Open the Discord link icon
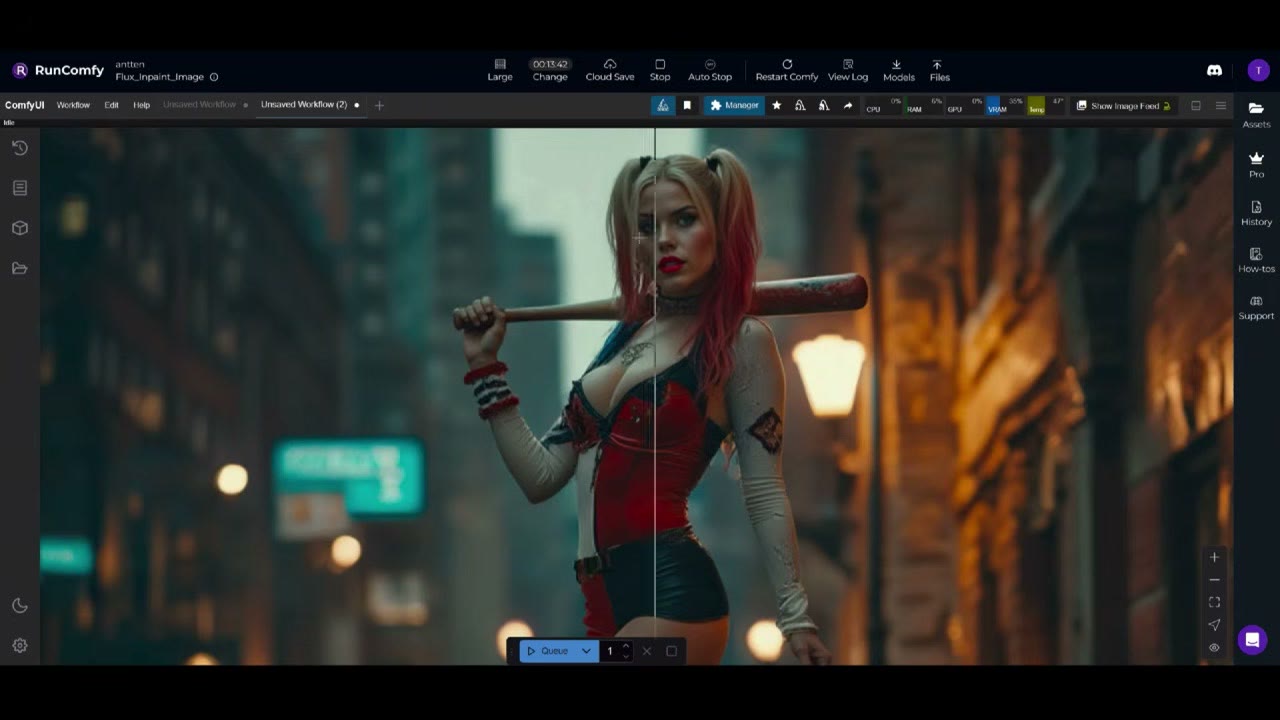The width and height of the screenshot is (1280, 720). pos(1215,70)
